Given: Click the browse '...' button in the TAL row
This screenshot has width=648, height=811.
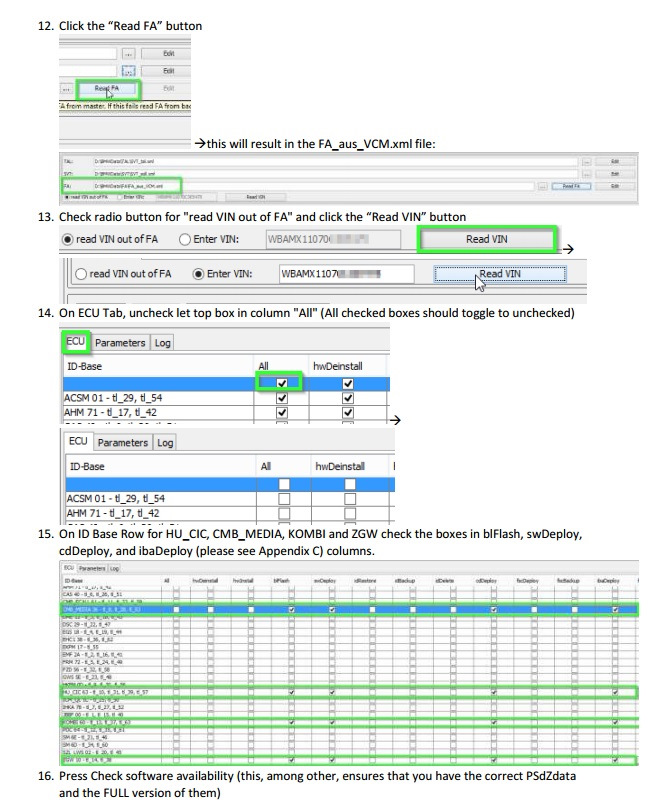Looking at the screenshot, I should click(586, 161).
